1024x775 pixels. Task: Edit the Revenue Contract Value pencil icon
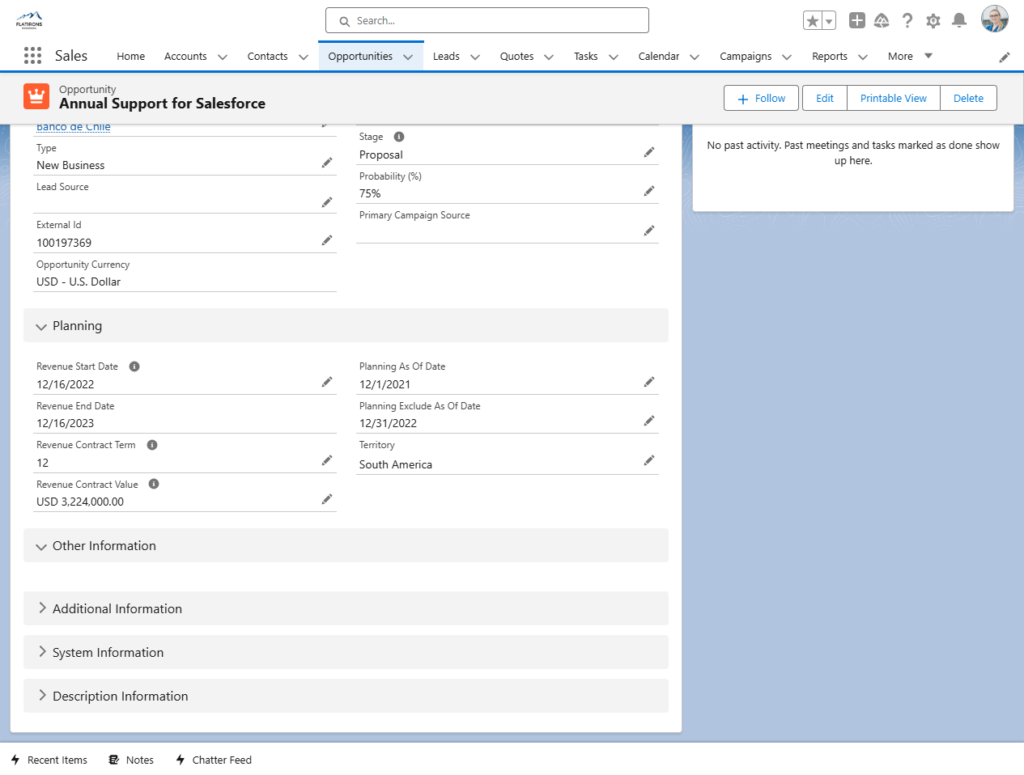point(327,499)
